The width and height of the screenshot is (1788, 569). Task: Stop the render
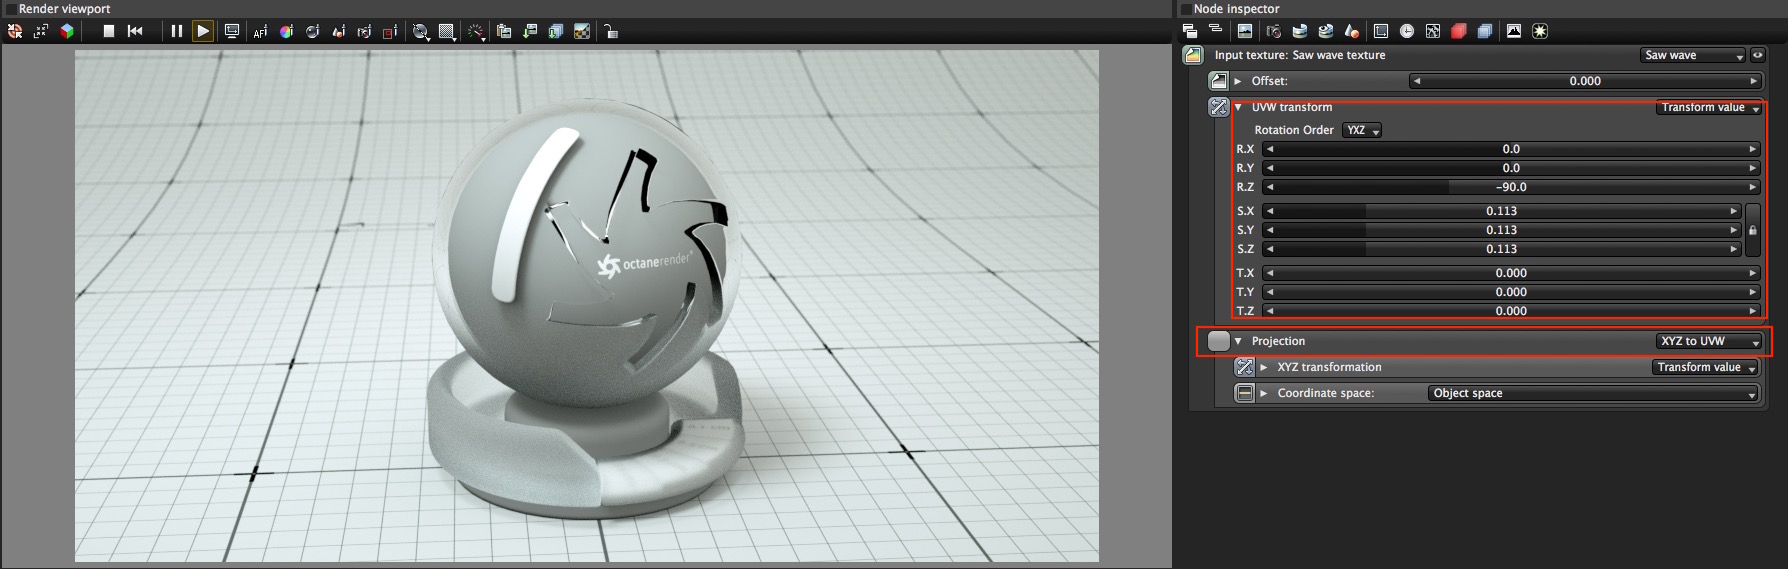point(109,31)
